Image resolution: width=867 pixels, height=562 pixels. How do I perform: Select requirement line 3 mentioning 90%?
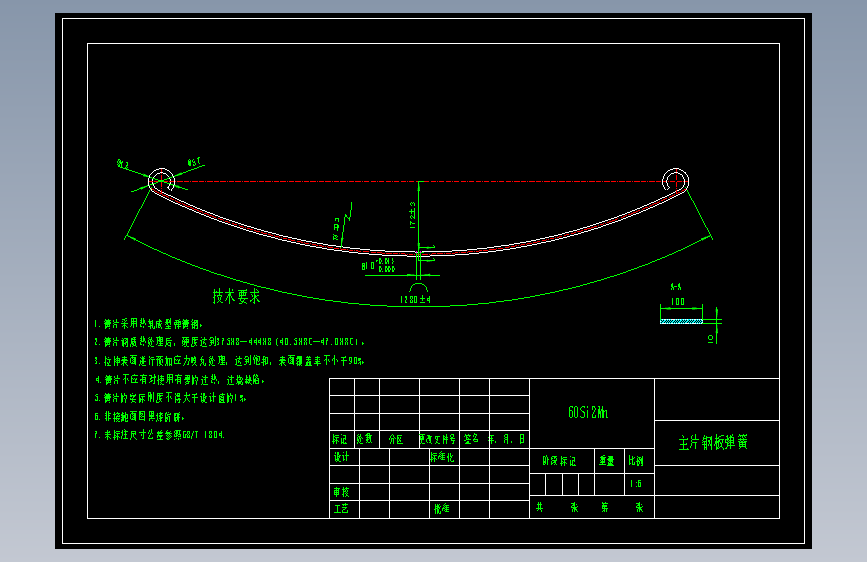(229, 361)
